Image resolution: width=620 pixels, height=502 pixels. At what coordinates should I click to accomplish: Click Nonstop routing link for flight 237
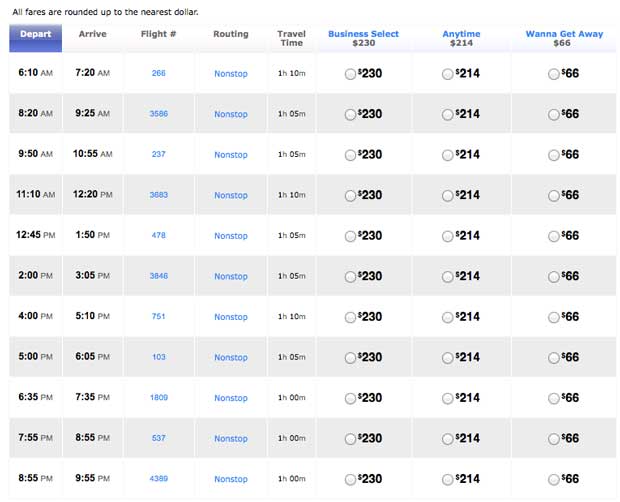coord(230,155)
